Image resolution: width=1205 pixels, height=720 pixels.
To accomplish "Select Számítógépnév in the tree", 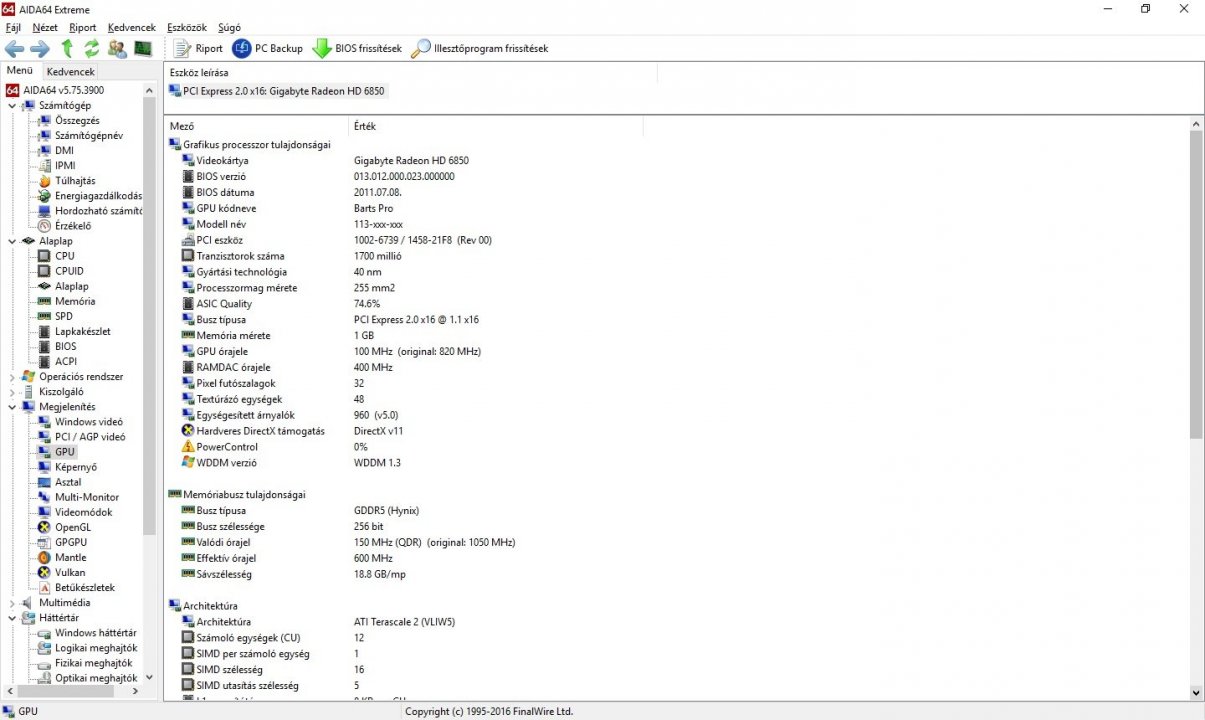I will 89,135.
